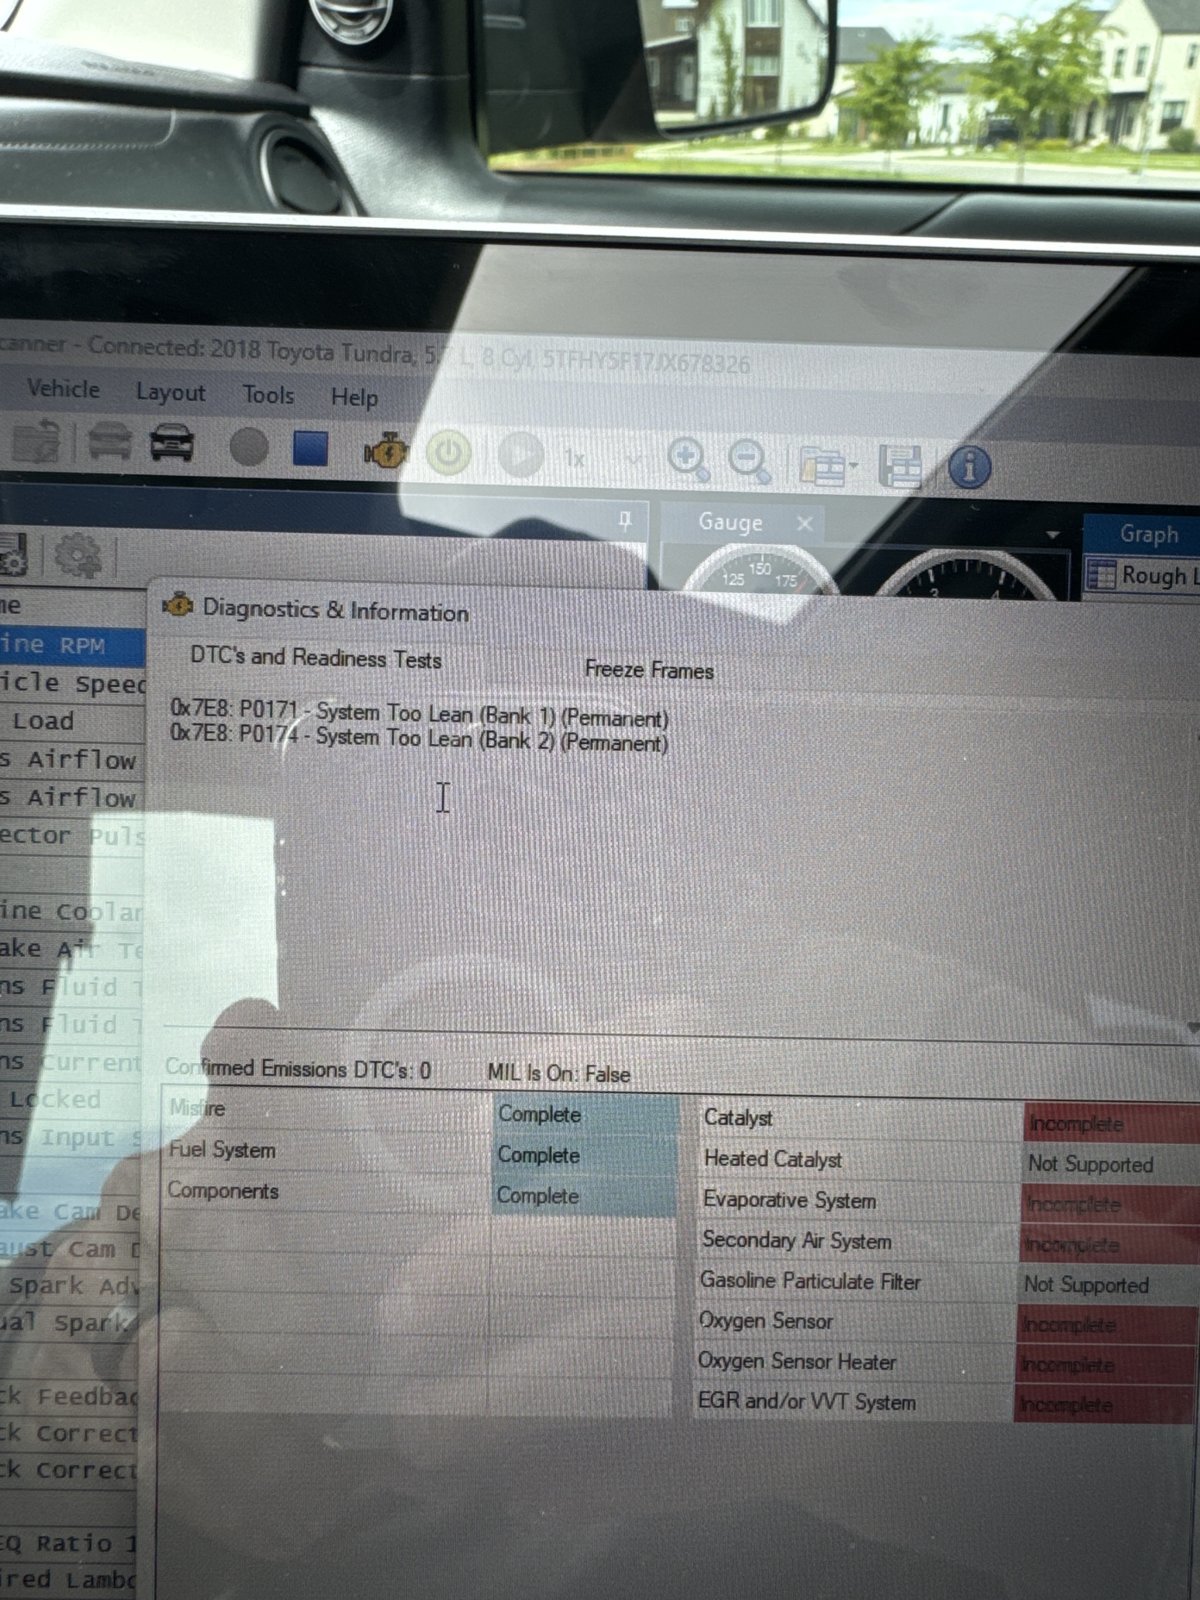
Task: Open the layout windows dropdown icon
Action: 827,465
